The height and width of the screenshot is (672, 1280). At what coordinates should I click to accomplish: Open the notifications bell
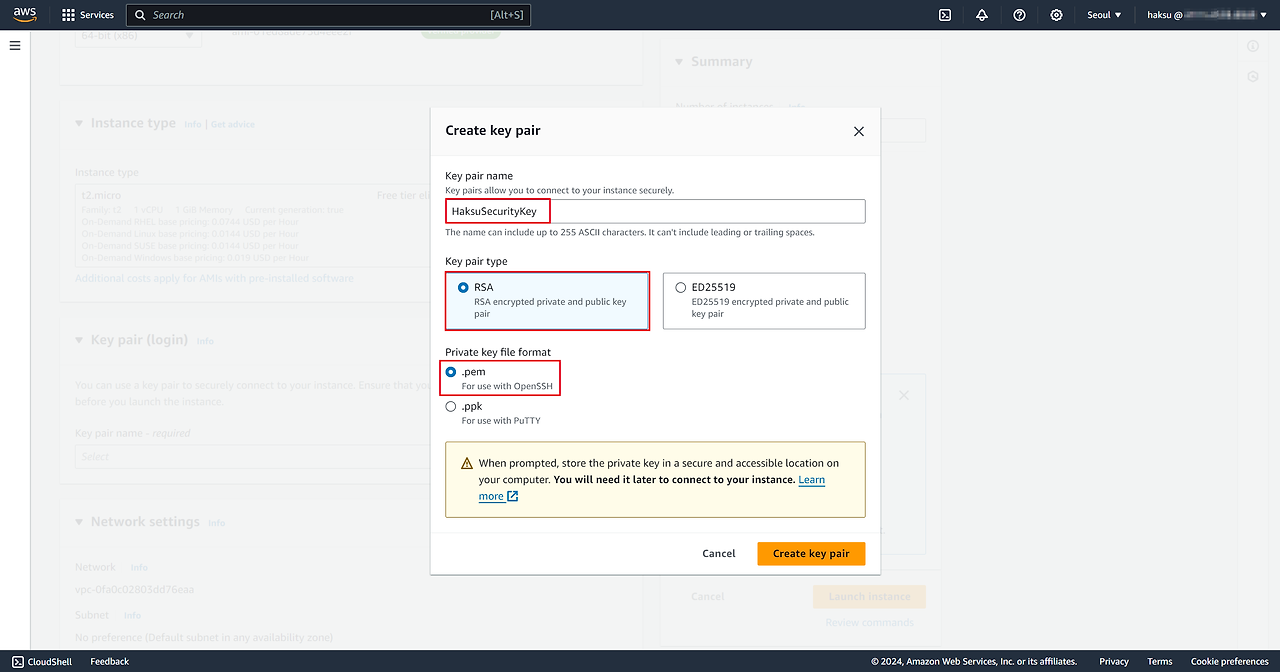click(982, 15)
